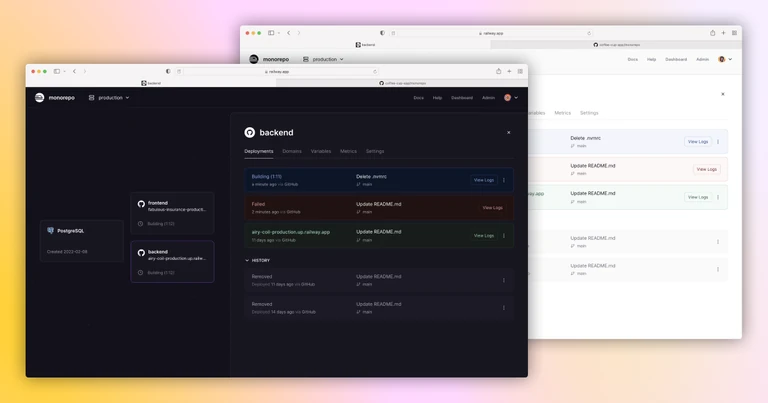Click the Railway logo in the dark window
This screenshot has height=403, width=768.
(40, 97)
